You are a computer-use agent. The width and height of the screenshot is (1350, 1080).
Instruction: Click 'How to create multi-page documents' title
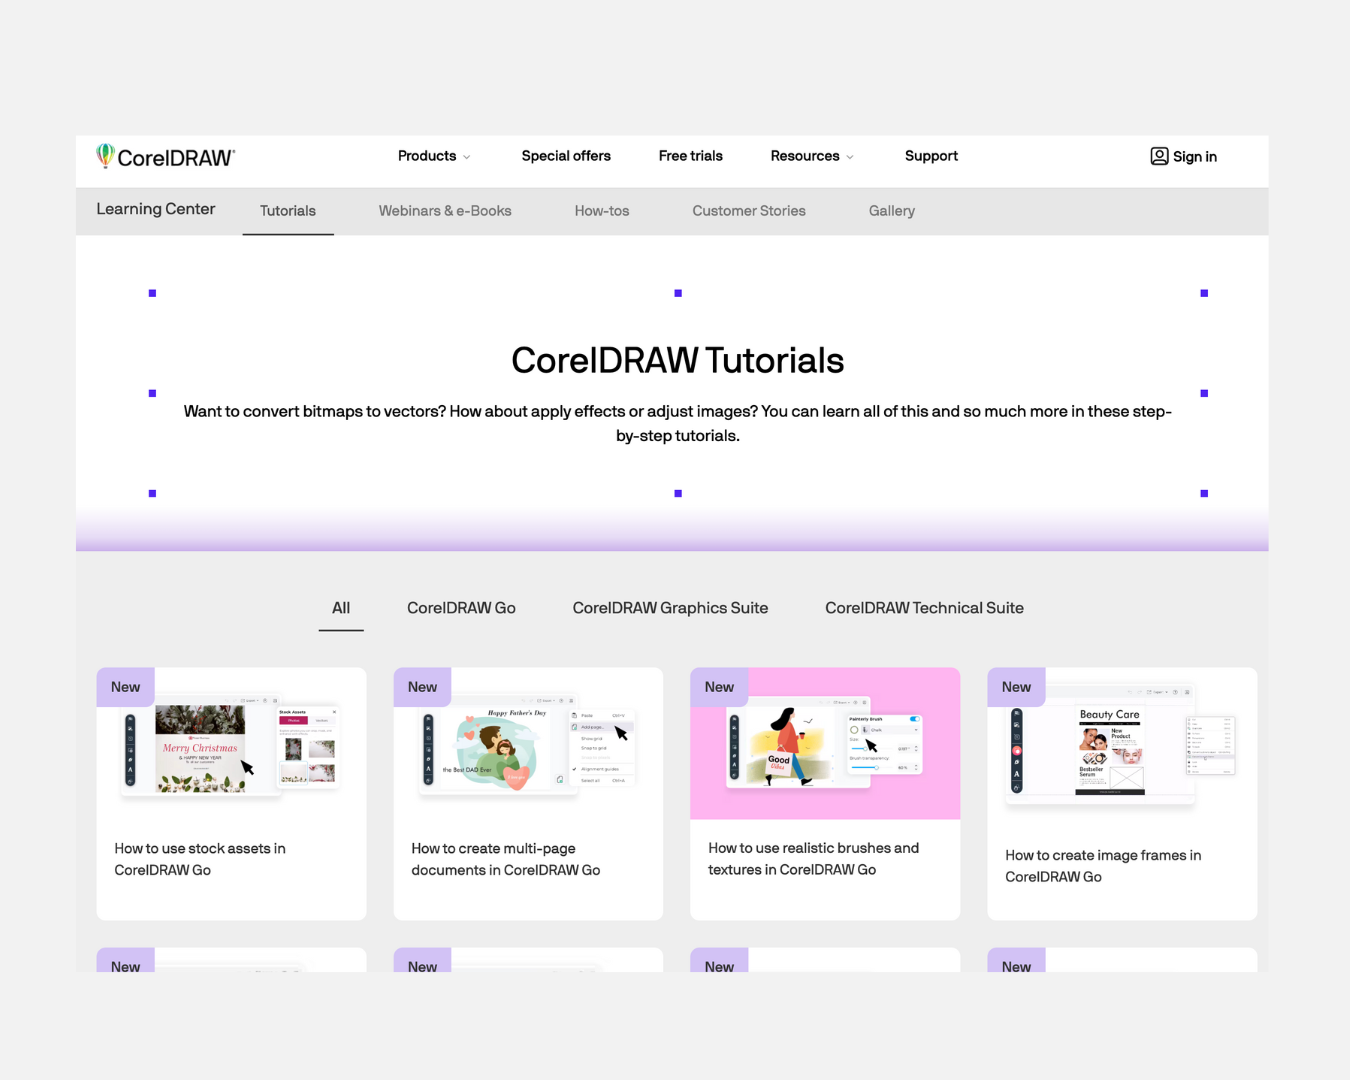[506, 859]
